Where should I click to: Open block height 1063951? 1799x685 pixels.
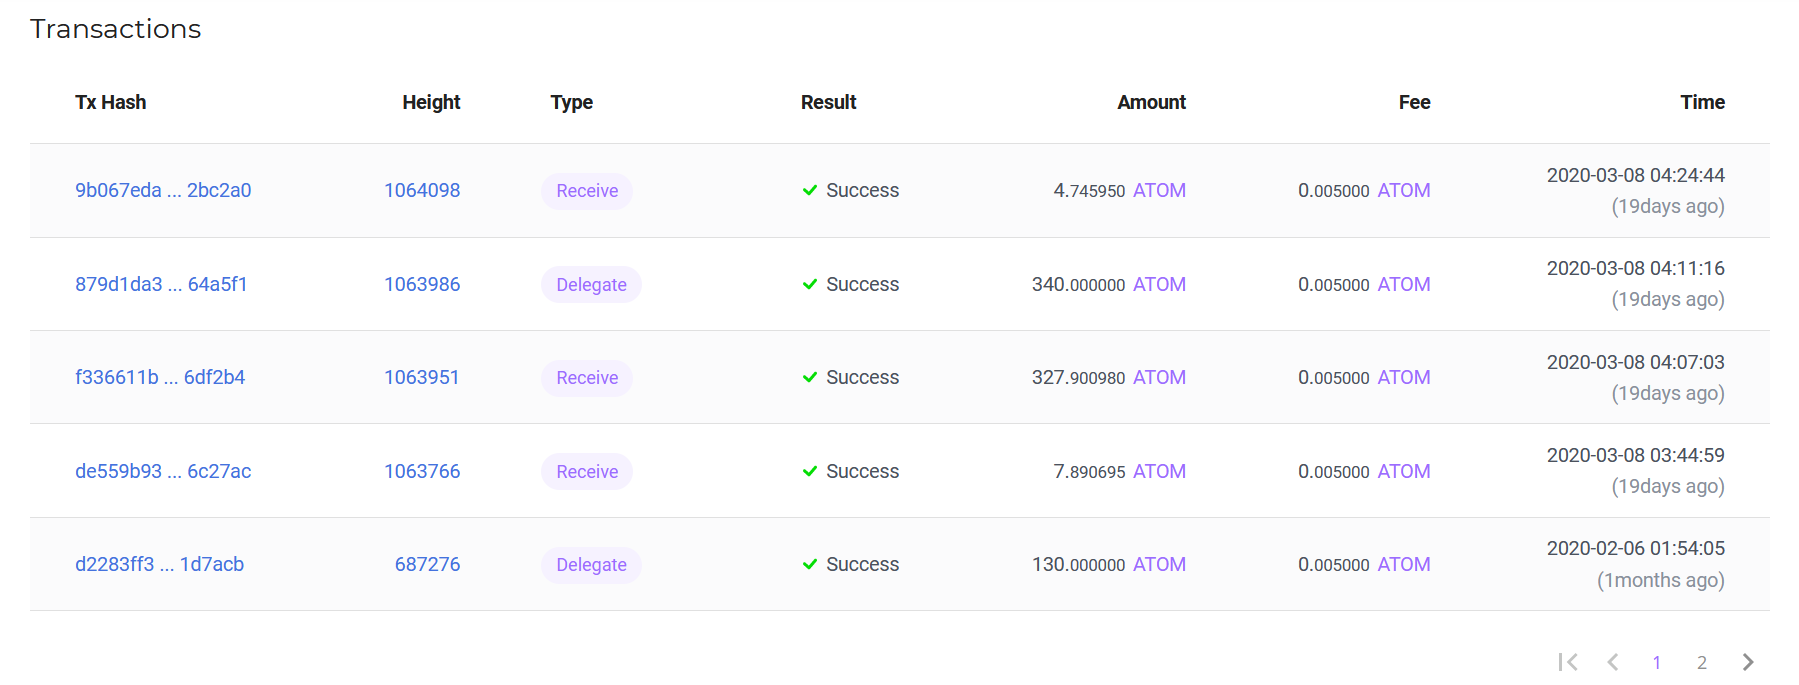422,377
